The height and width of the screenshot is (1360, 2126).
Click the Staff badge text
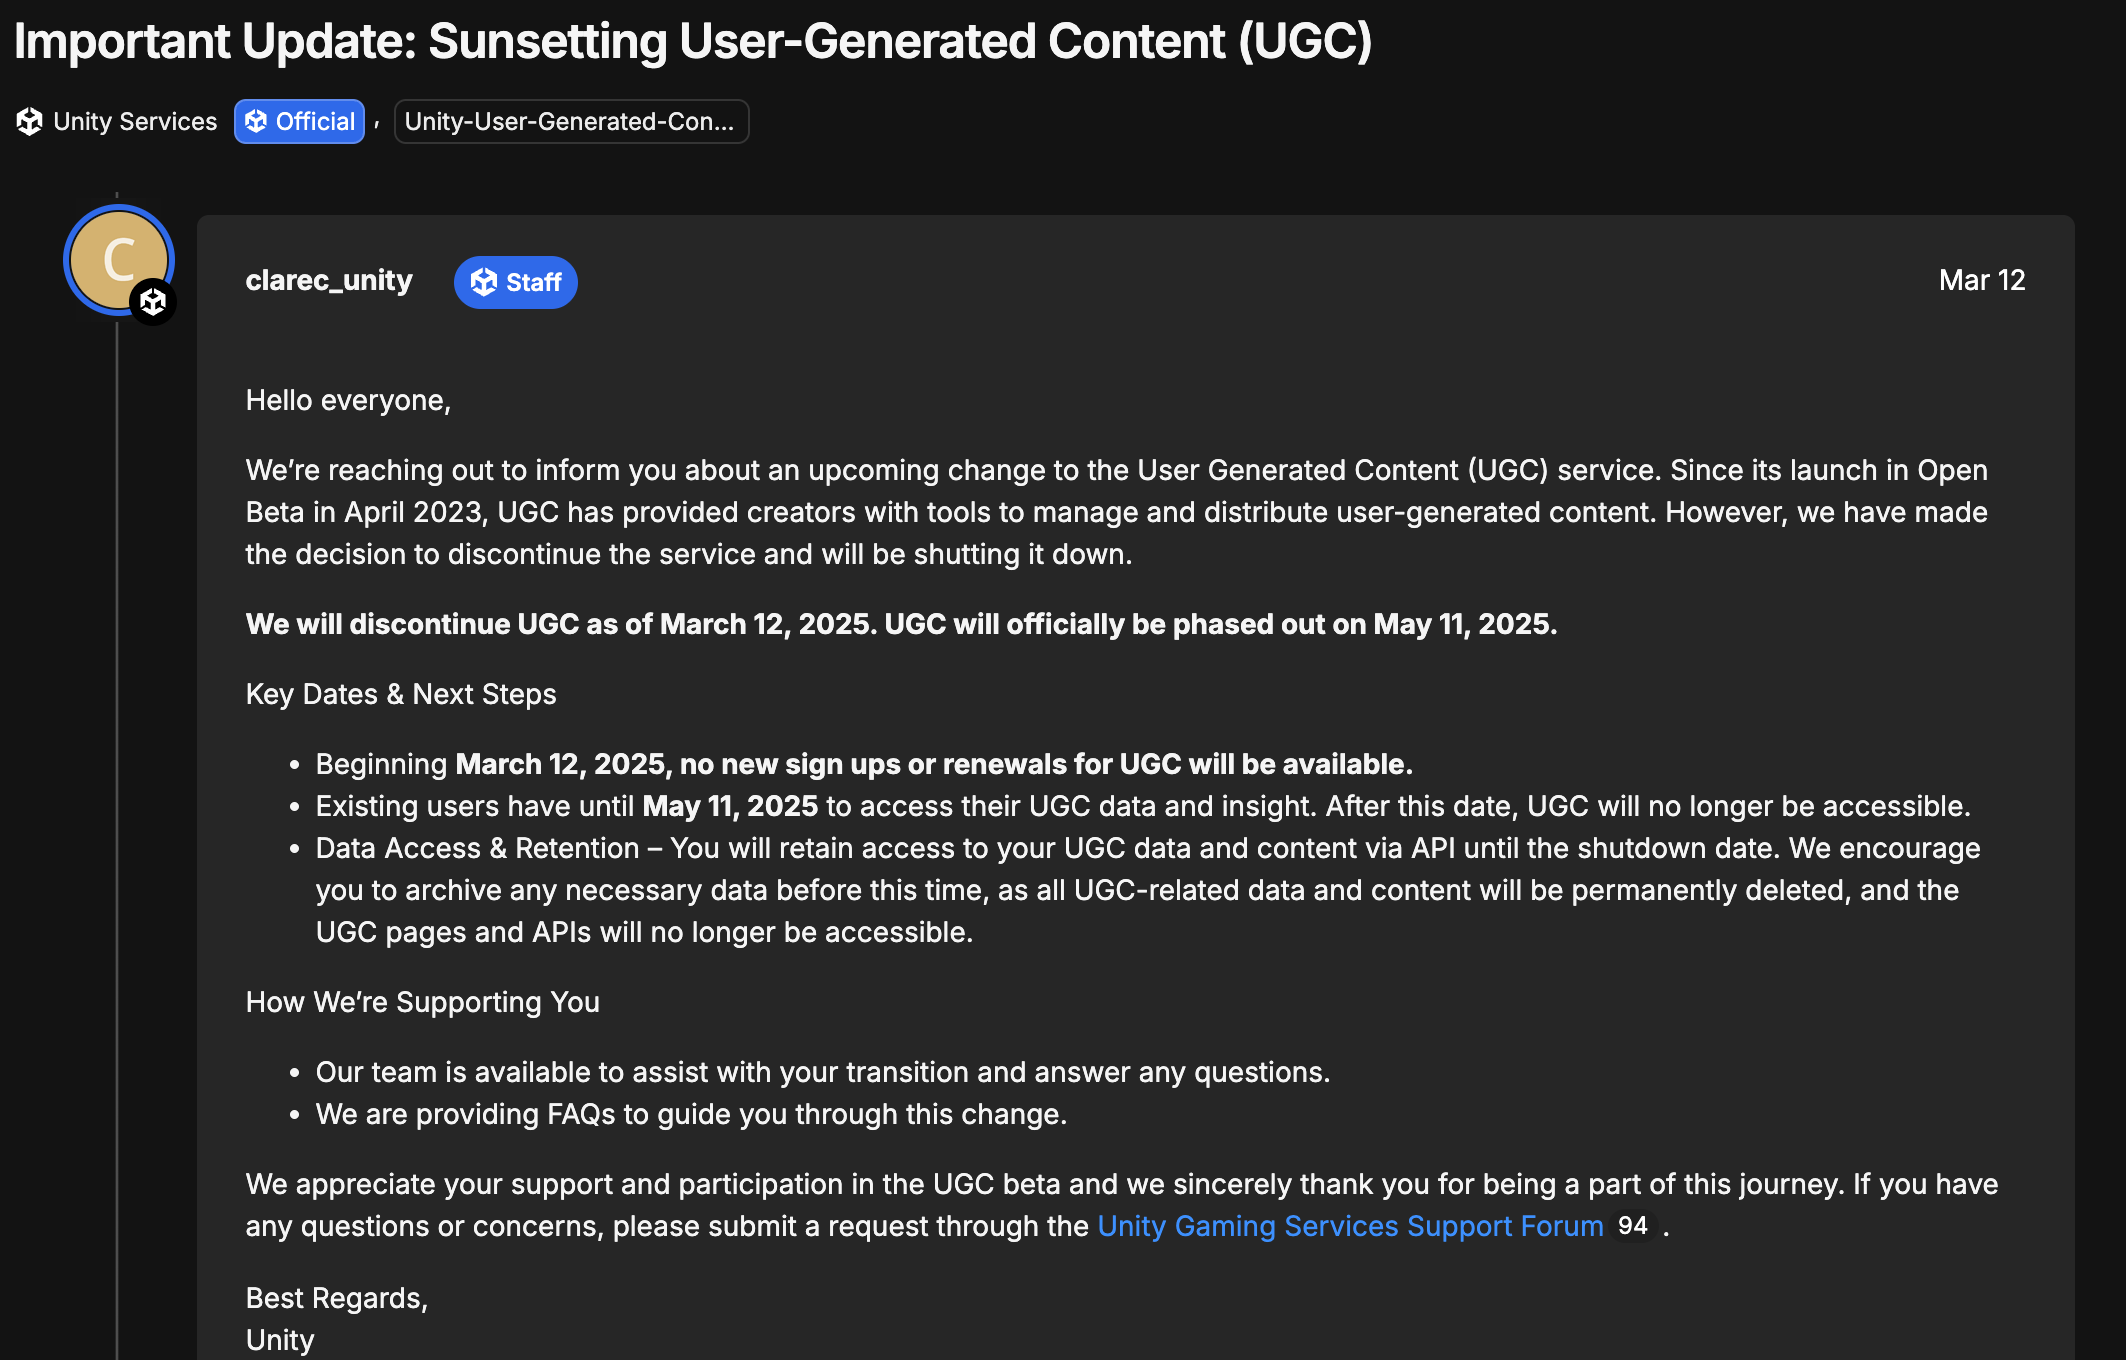tap(533, 283)
